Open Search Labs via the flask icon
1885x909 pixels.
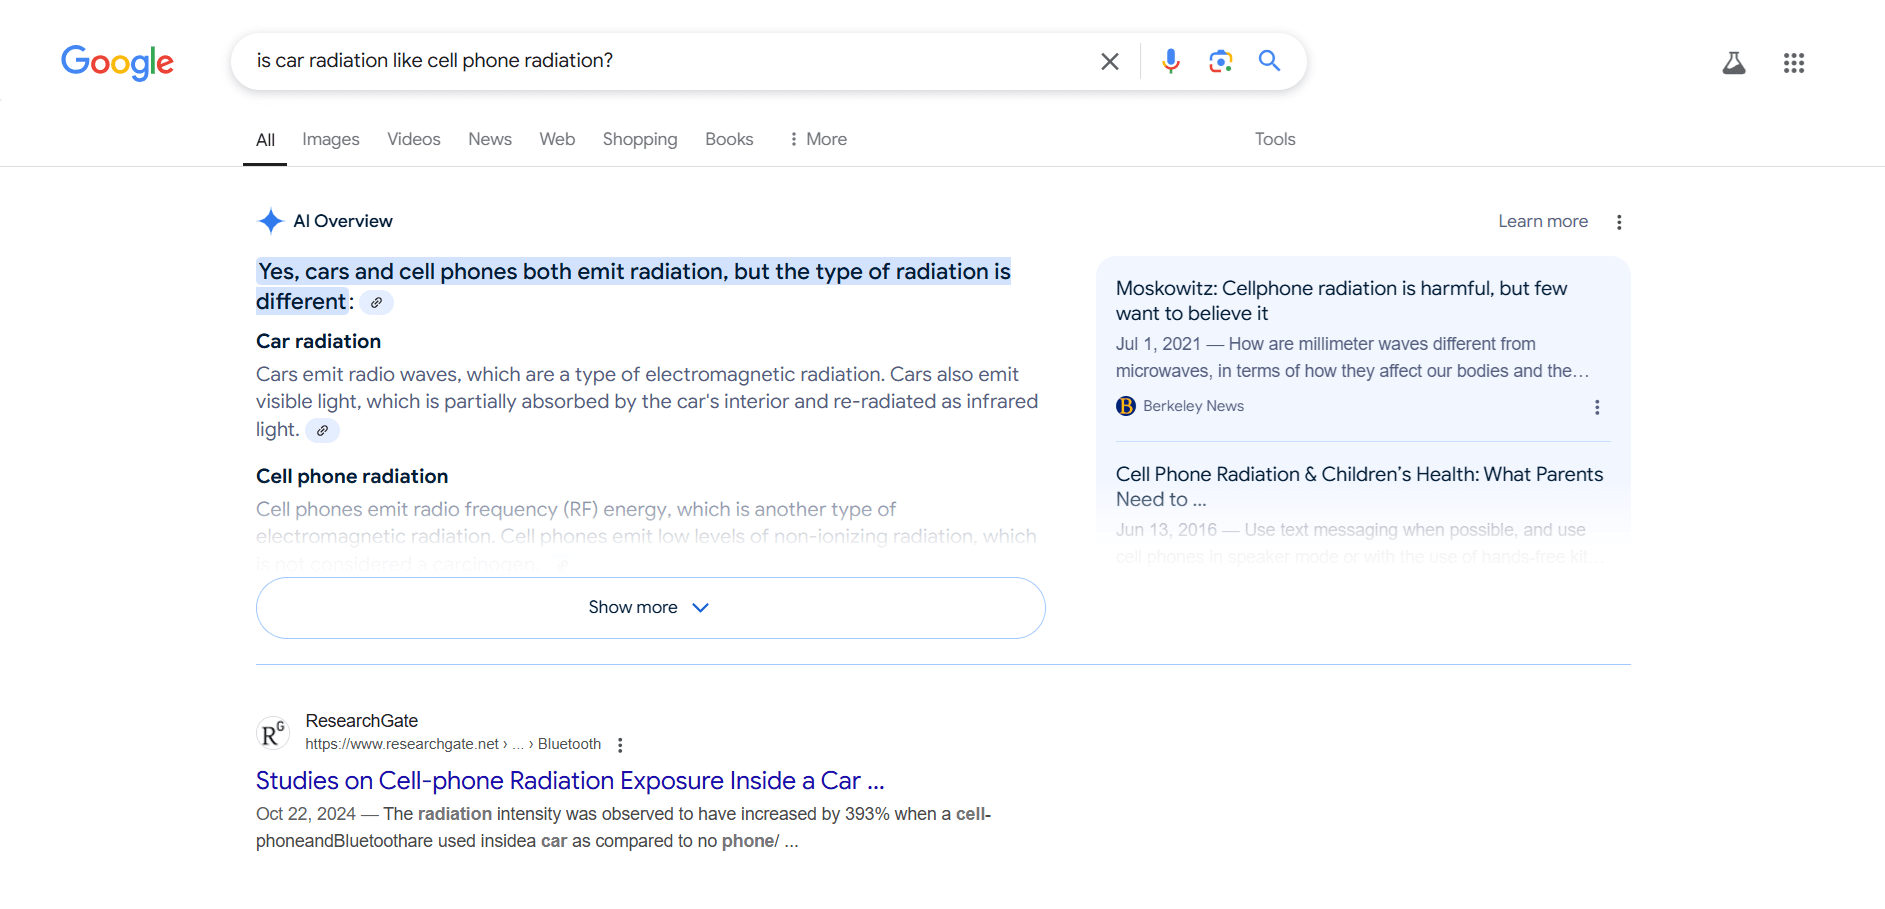point(1735,62)
